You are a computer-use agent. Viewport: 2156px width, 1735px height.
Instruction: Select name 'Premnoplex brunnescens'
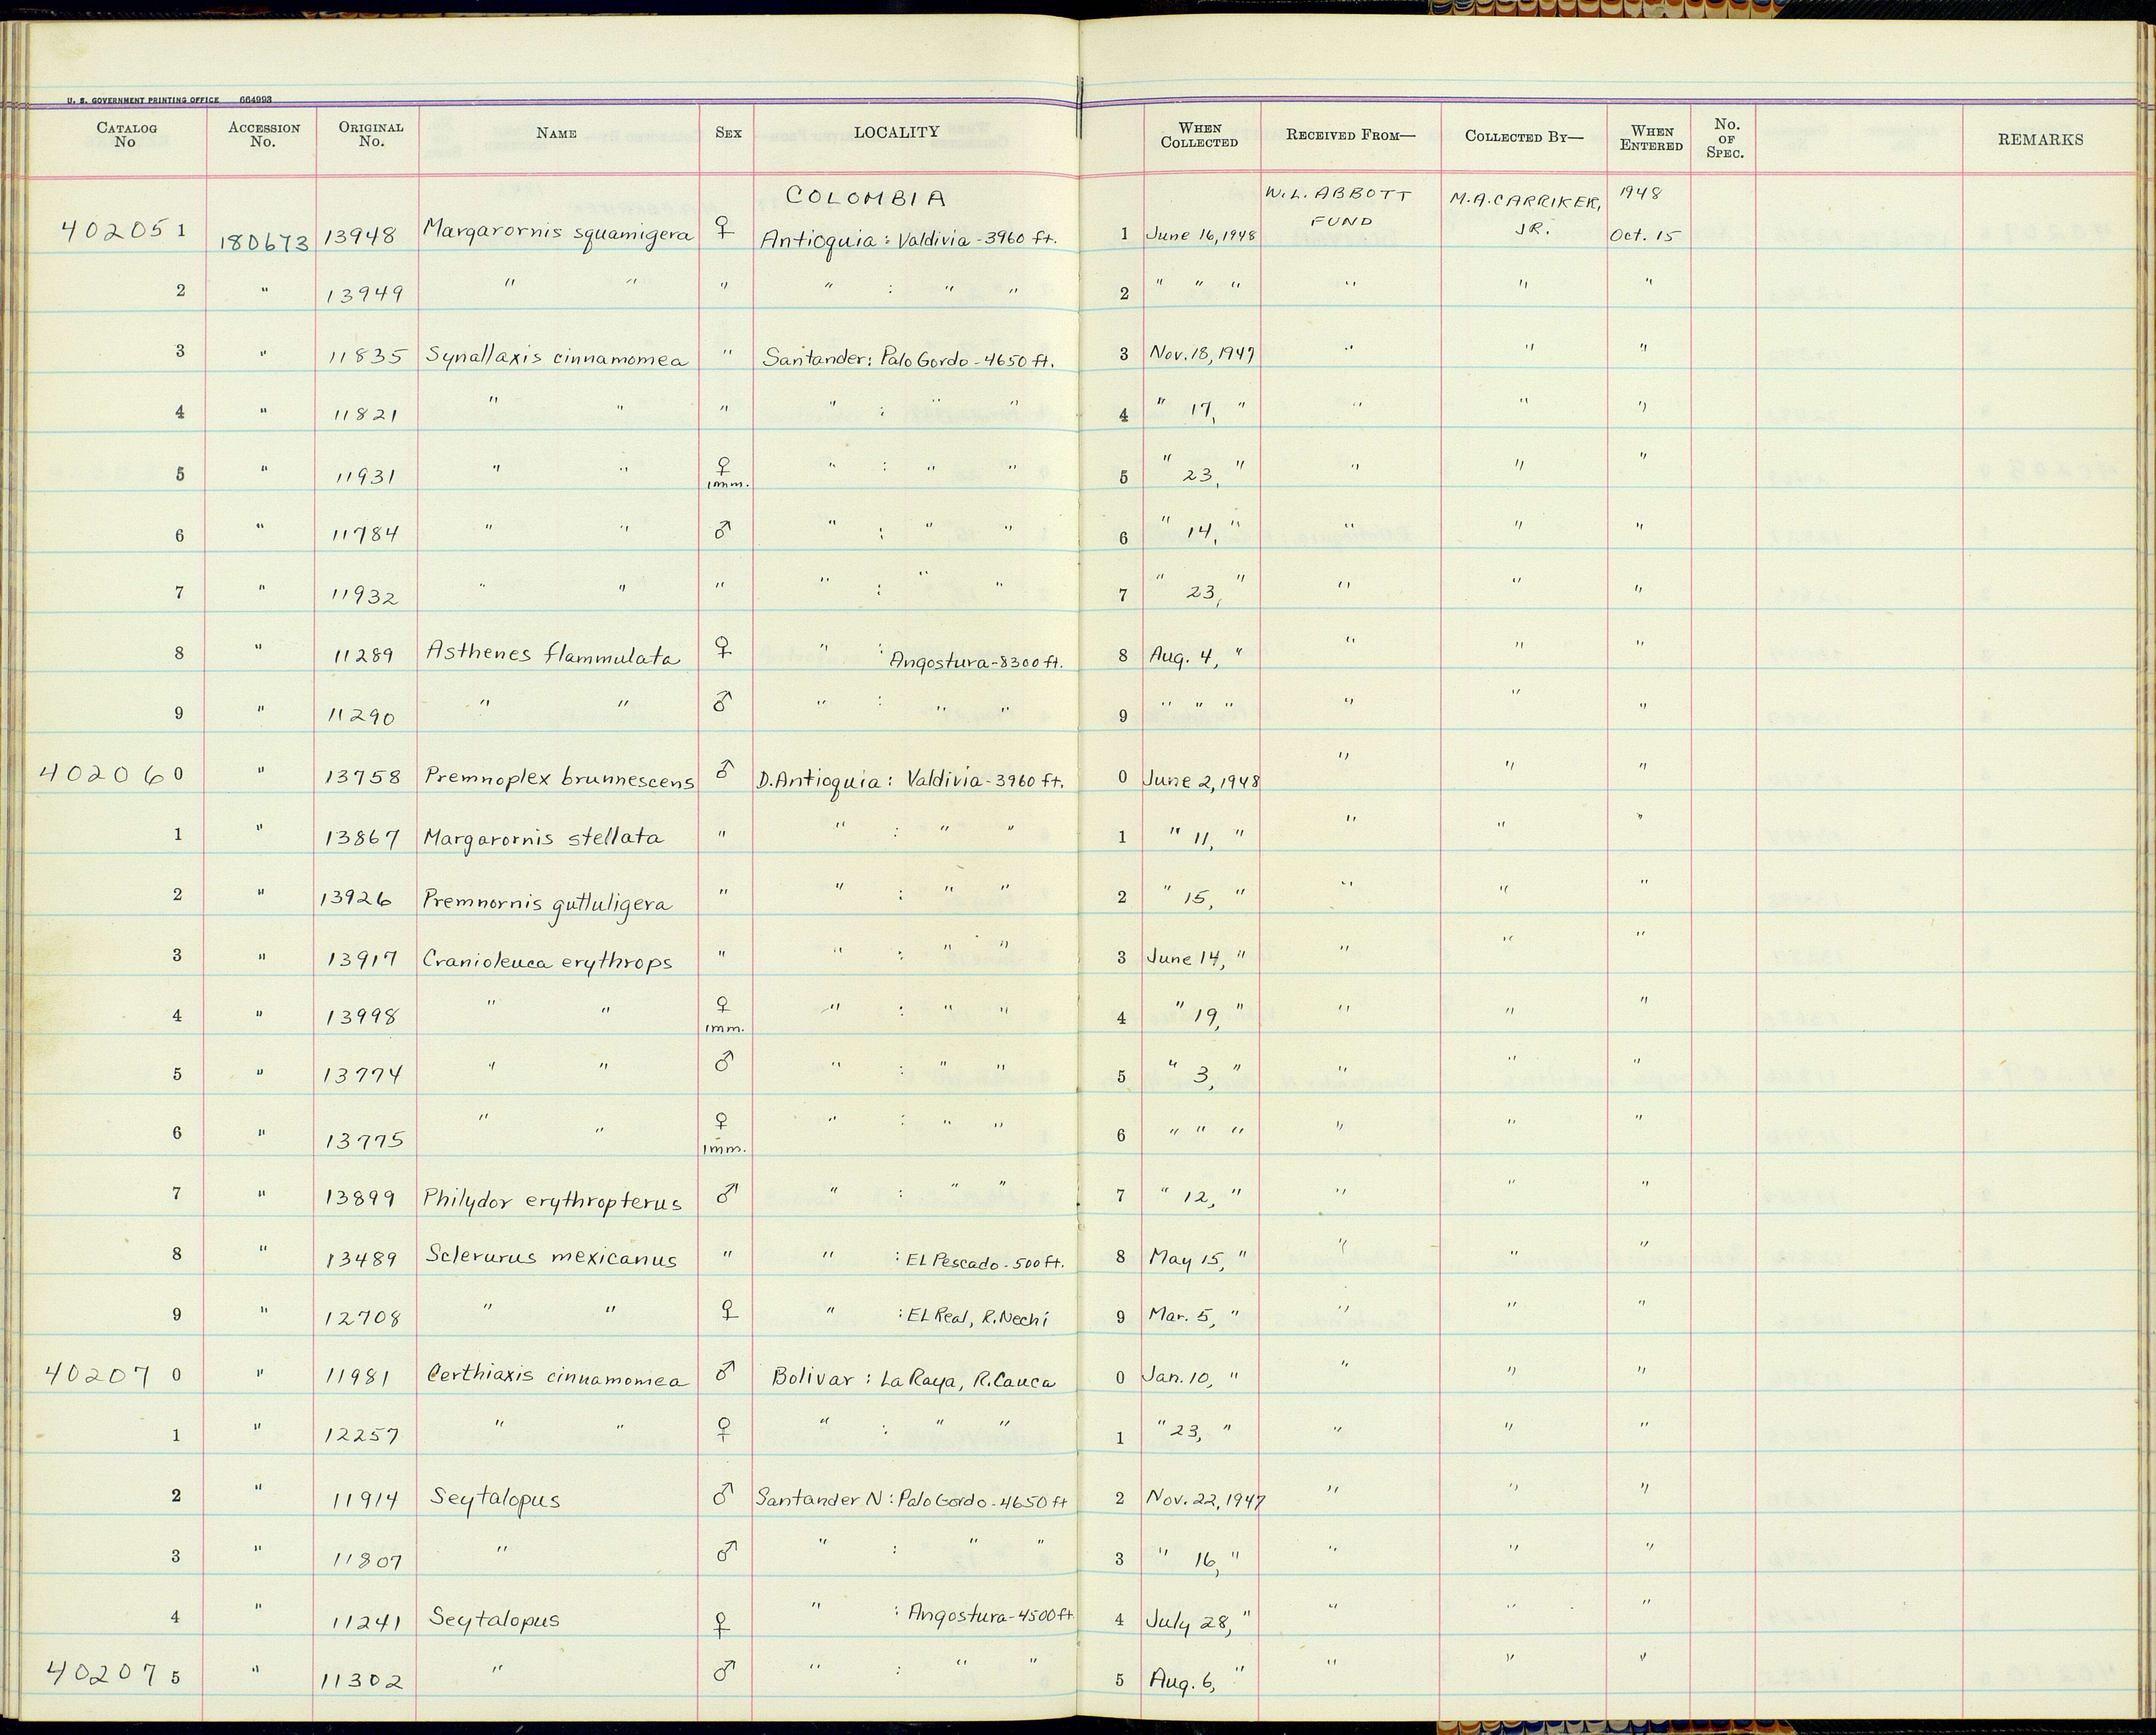558,778
